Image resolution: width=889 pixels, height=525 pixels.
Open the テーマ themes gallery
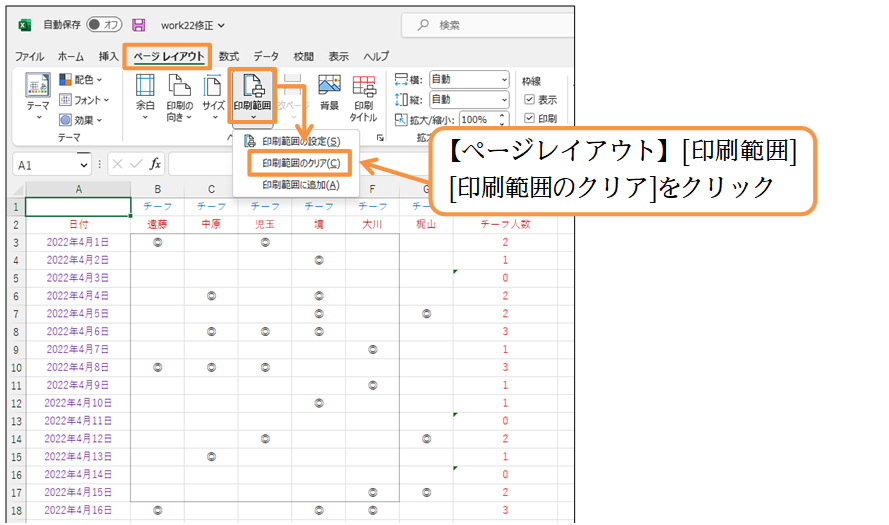(38, 95)
